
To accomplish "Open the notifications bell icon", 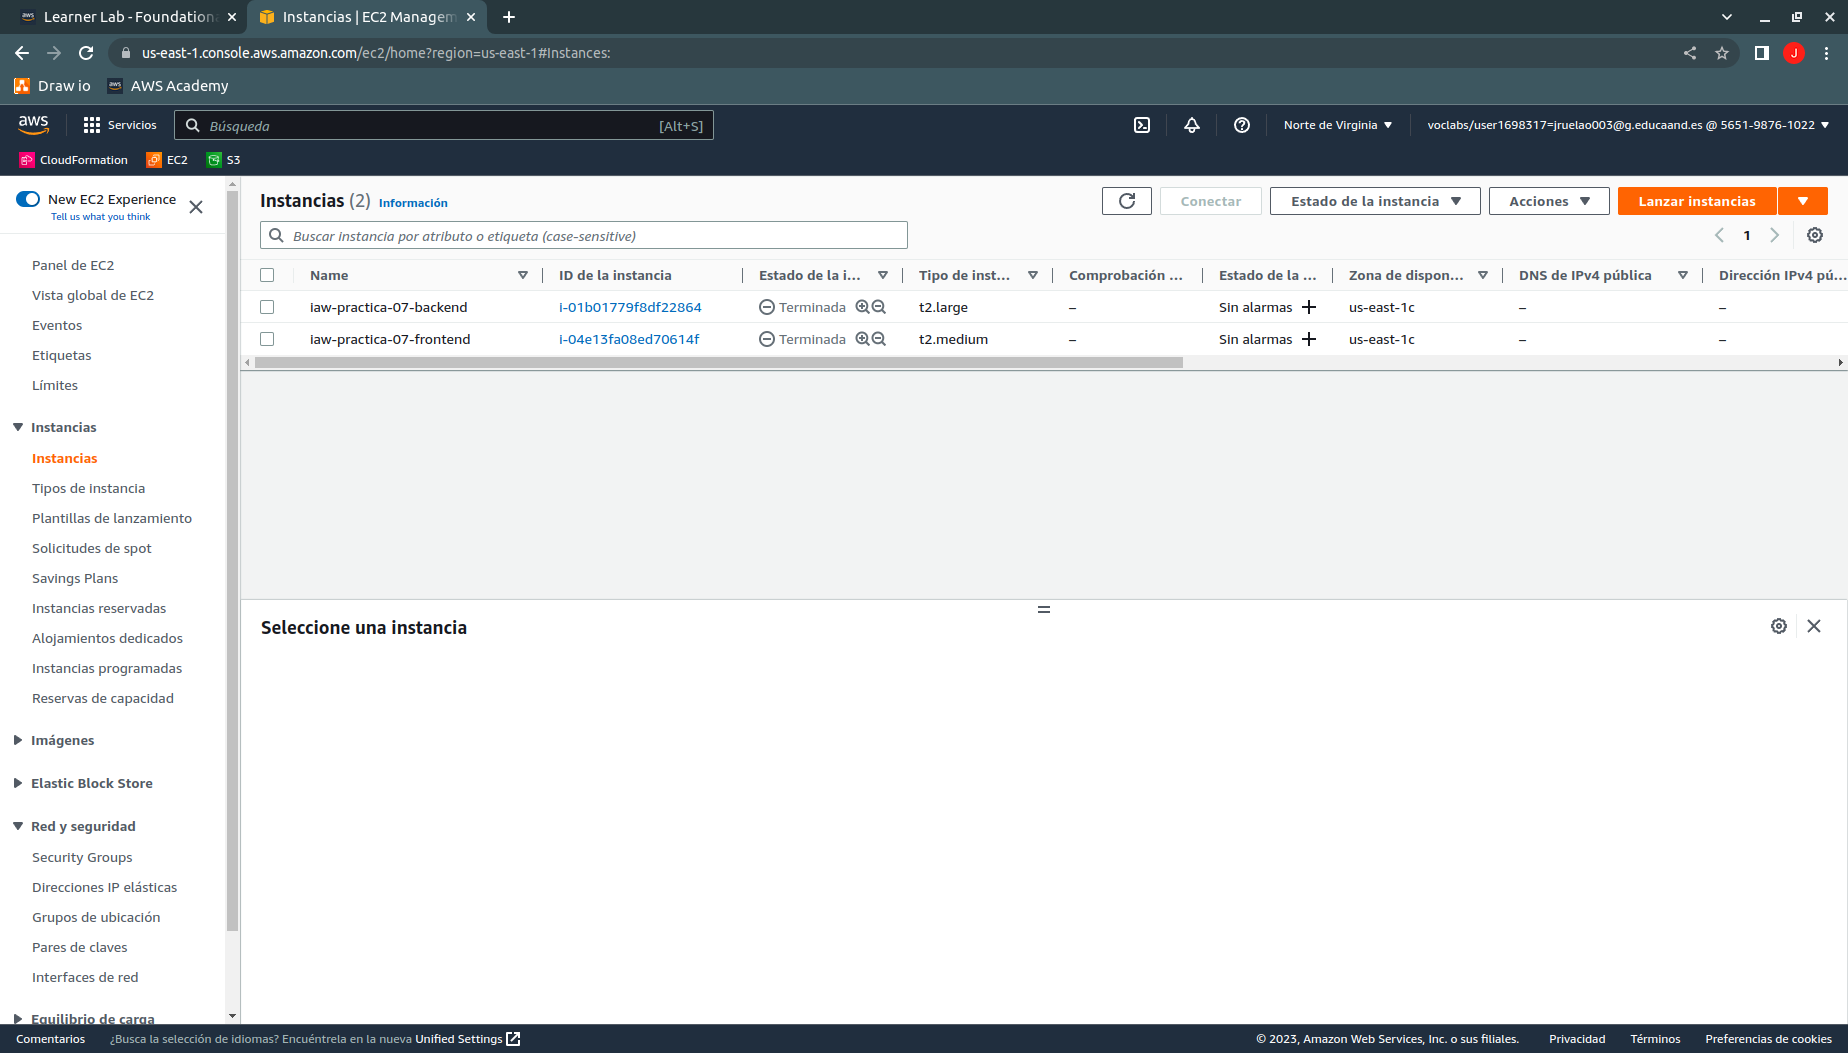I will point(1192,125).
